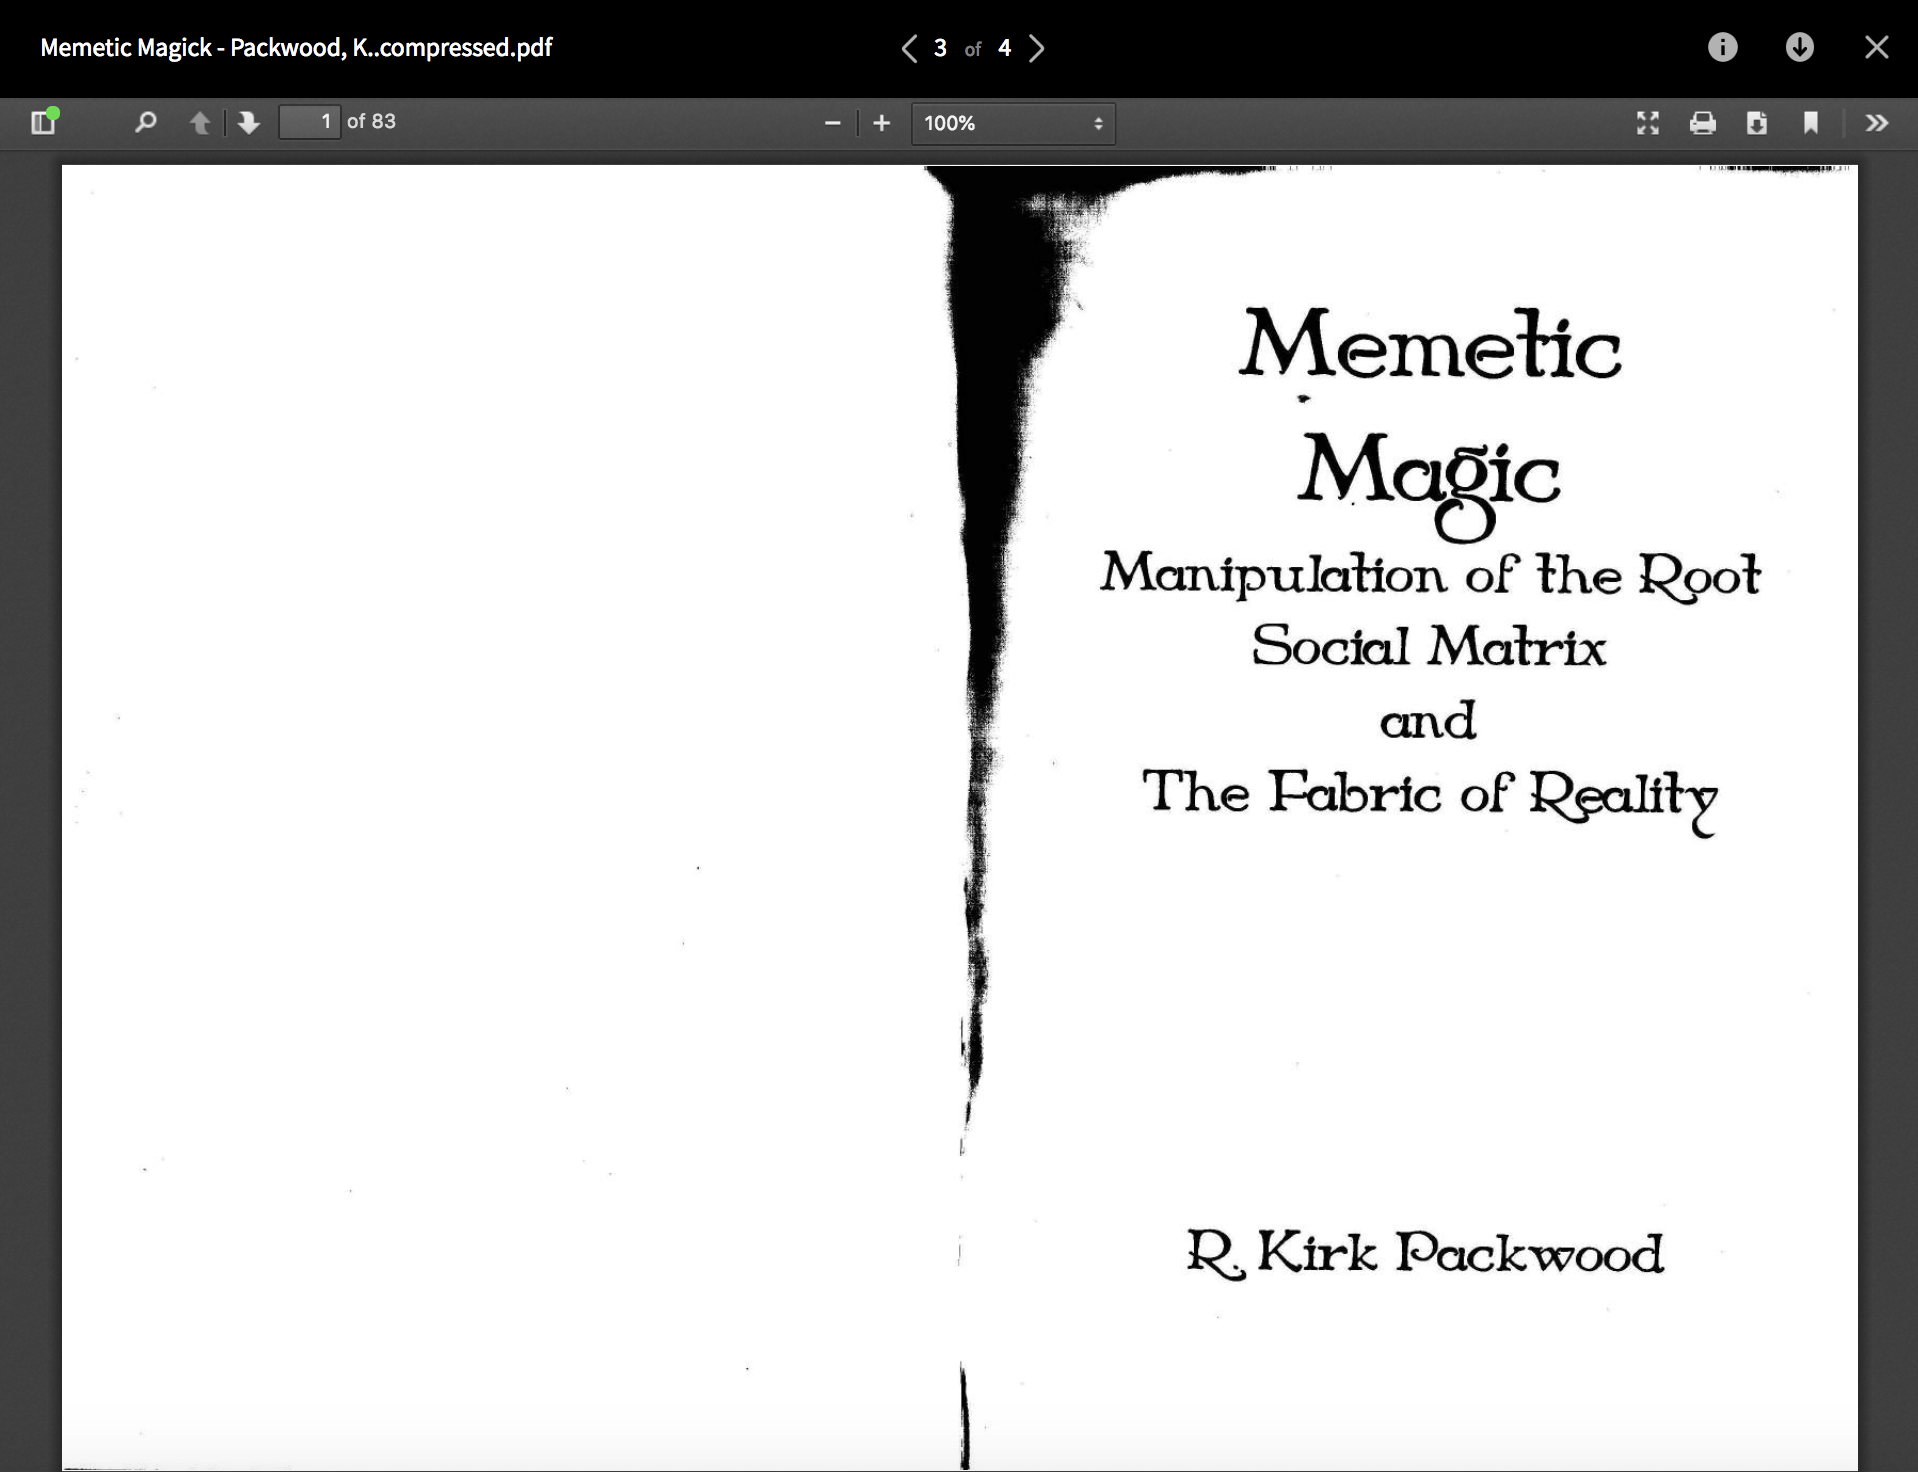Screen dimensions: 1918x1472
Task: Click the file name Memetic Magick title
Action: pyautogui.click(x=296, y=48)
